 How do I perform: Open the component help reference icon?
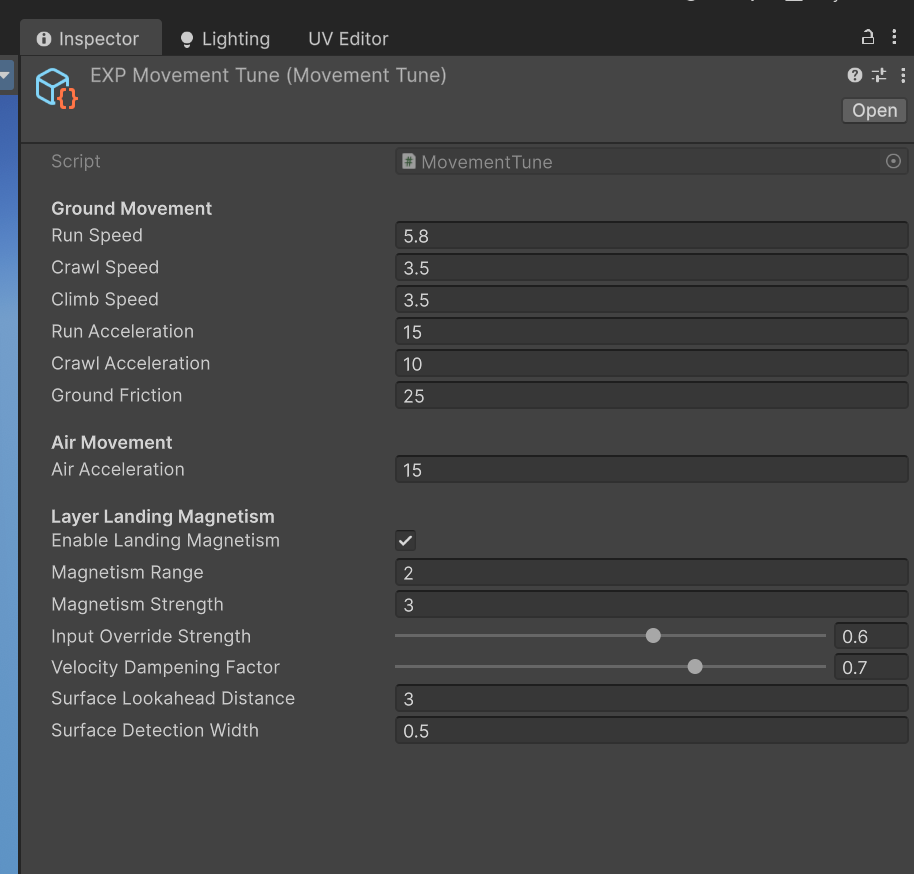click(x=855, y=75)
